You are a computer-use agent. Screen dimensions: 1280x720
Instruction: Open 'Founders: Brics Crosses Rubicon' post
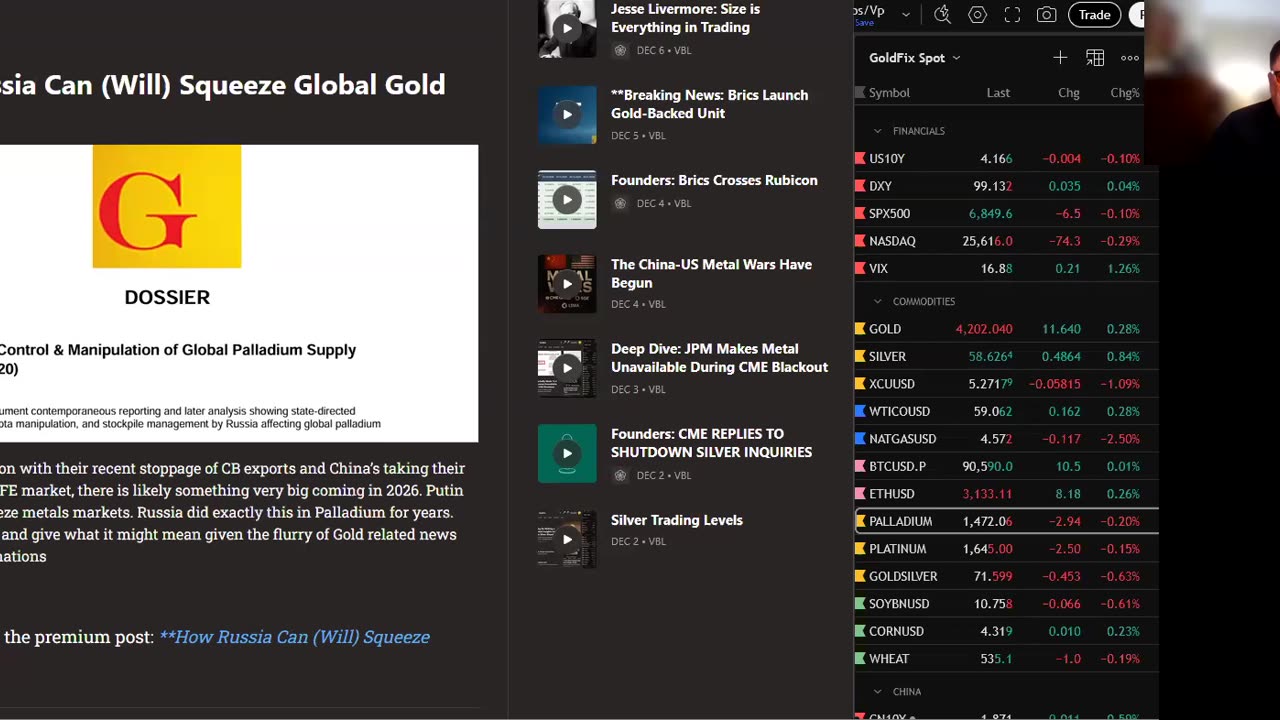pos(714,180)
